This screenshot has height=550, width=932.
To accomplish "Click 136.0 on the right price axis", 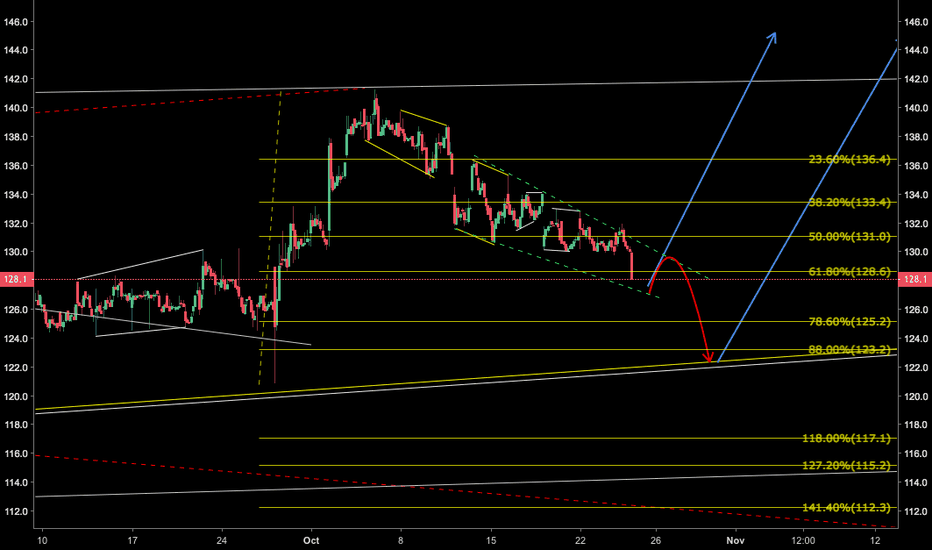I will [916, 166].
